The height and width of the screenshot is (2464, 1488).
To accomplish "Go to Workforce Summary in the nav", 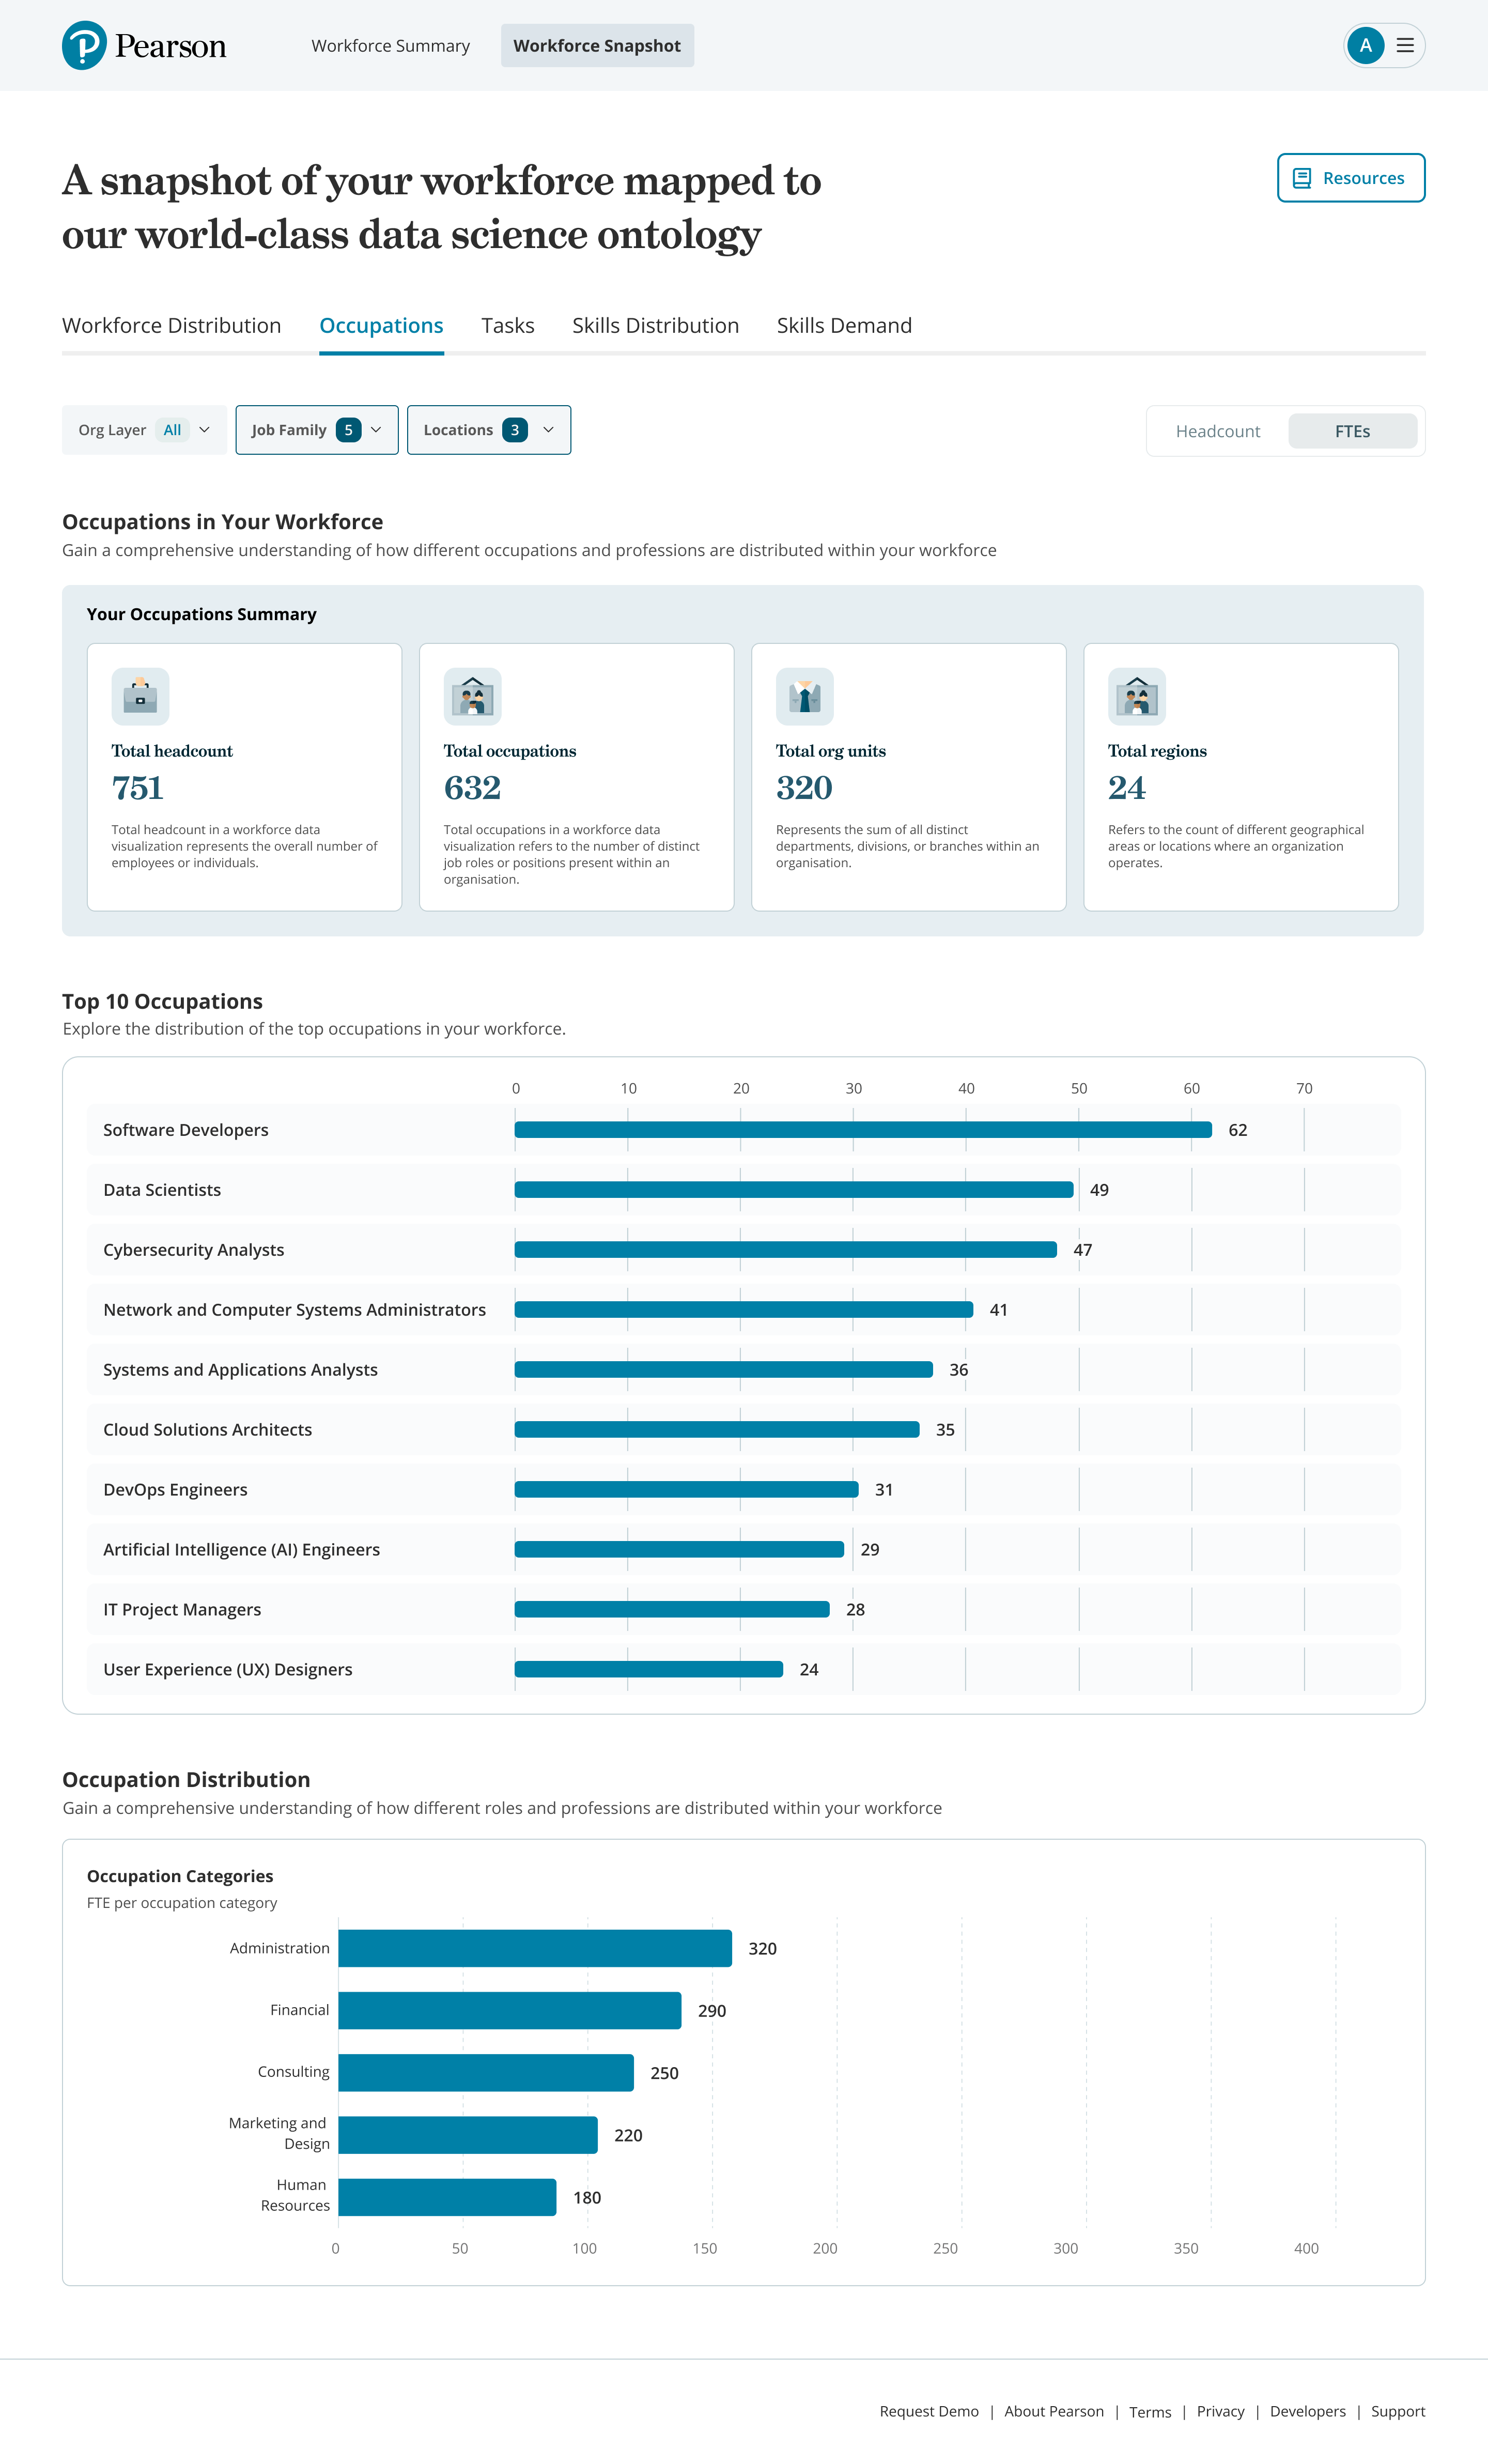I will tap(390, 46).
